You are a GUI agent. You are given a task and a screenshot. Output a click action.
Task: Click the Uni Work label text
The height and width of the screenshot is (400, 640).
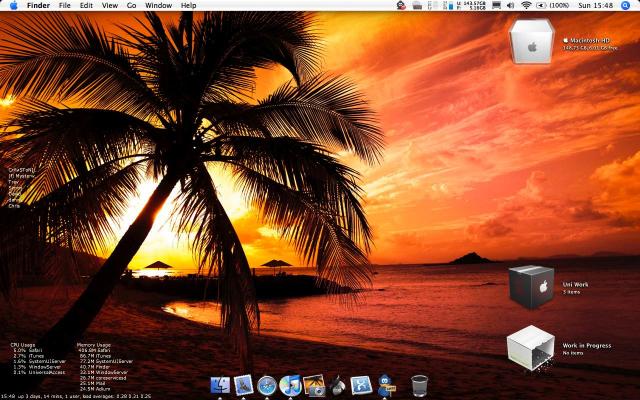pyautogui.click(x=576, y=284)
